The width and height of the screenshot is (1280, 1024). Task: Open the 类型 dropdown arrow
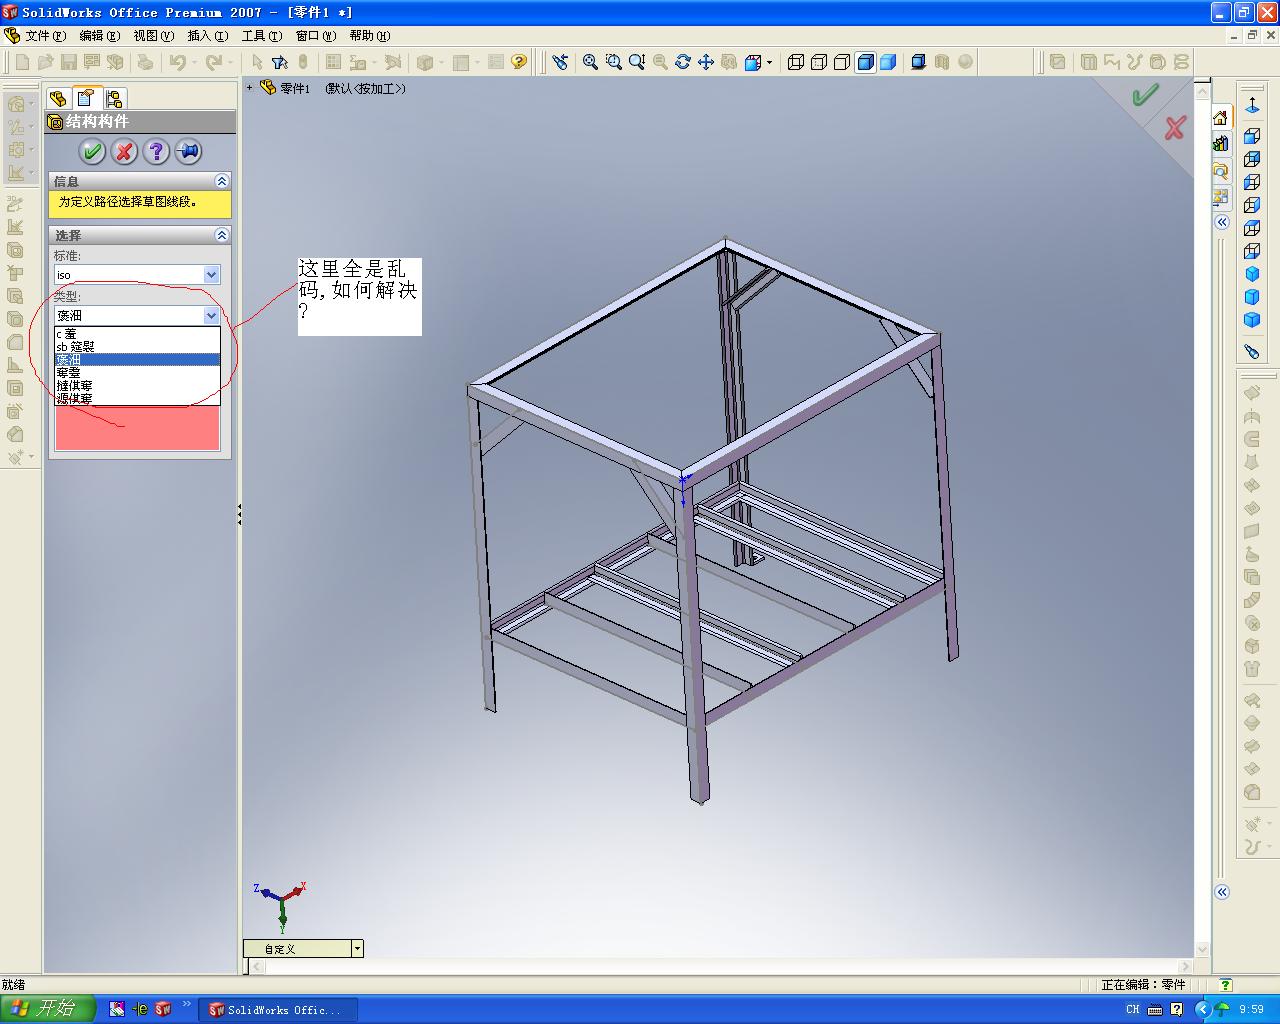(x=211, y=316)
